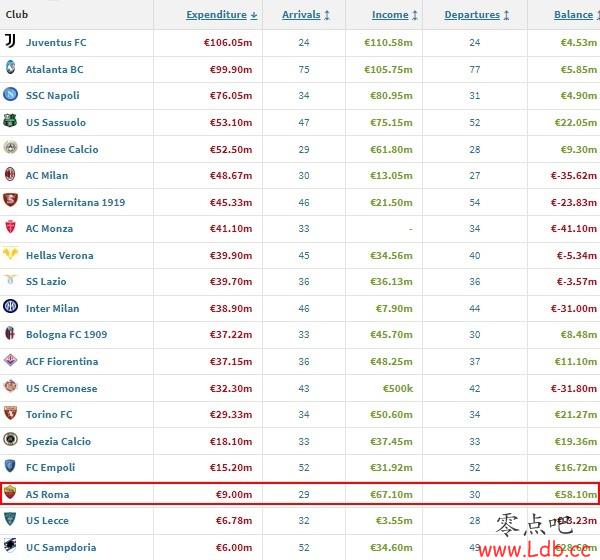The image size is (600, 560).
Task: Open the Hellas Verona club link
Action: click(60, 255)
